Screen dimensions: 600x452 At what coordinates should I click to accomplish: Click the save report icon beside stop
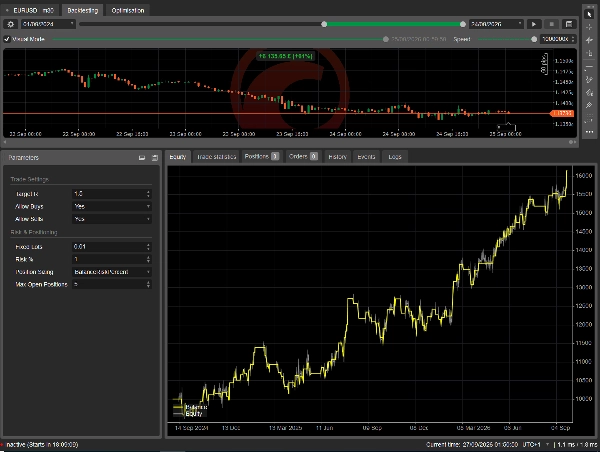[x=569, y=24]
